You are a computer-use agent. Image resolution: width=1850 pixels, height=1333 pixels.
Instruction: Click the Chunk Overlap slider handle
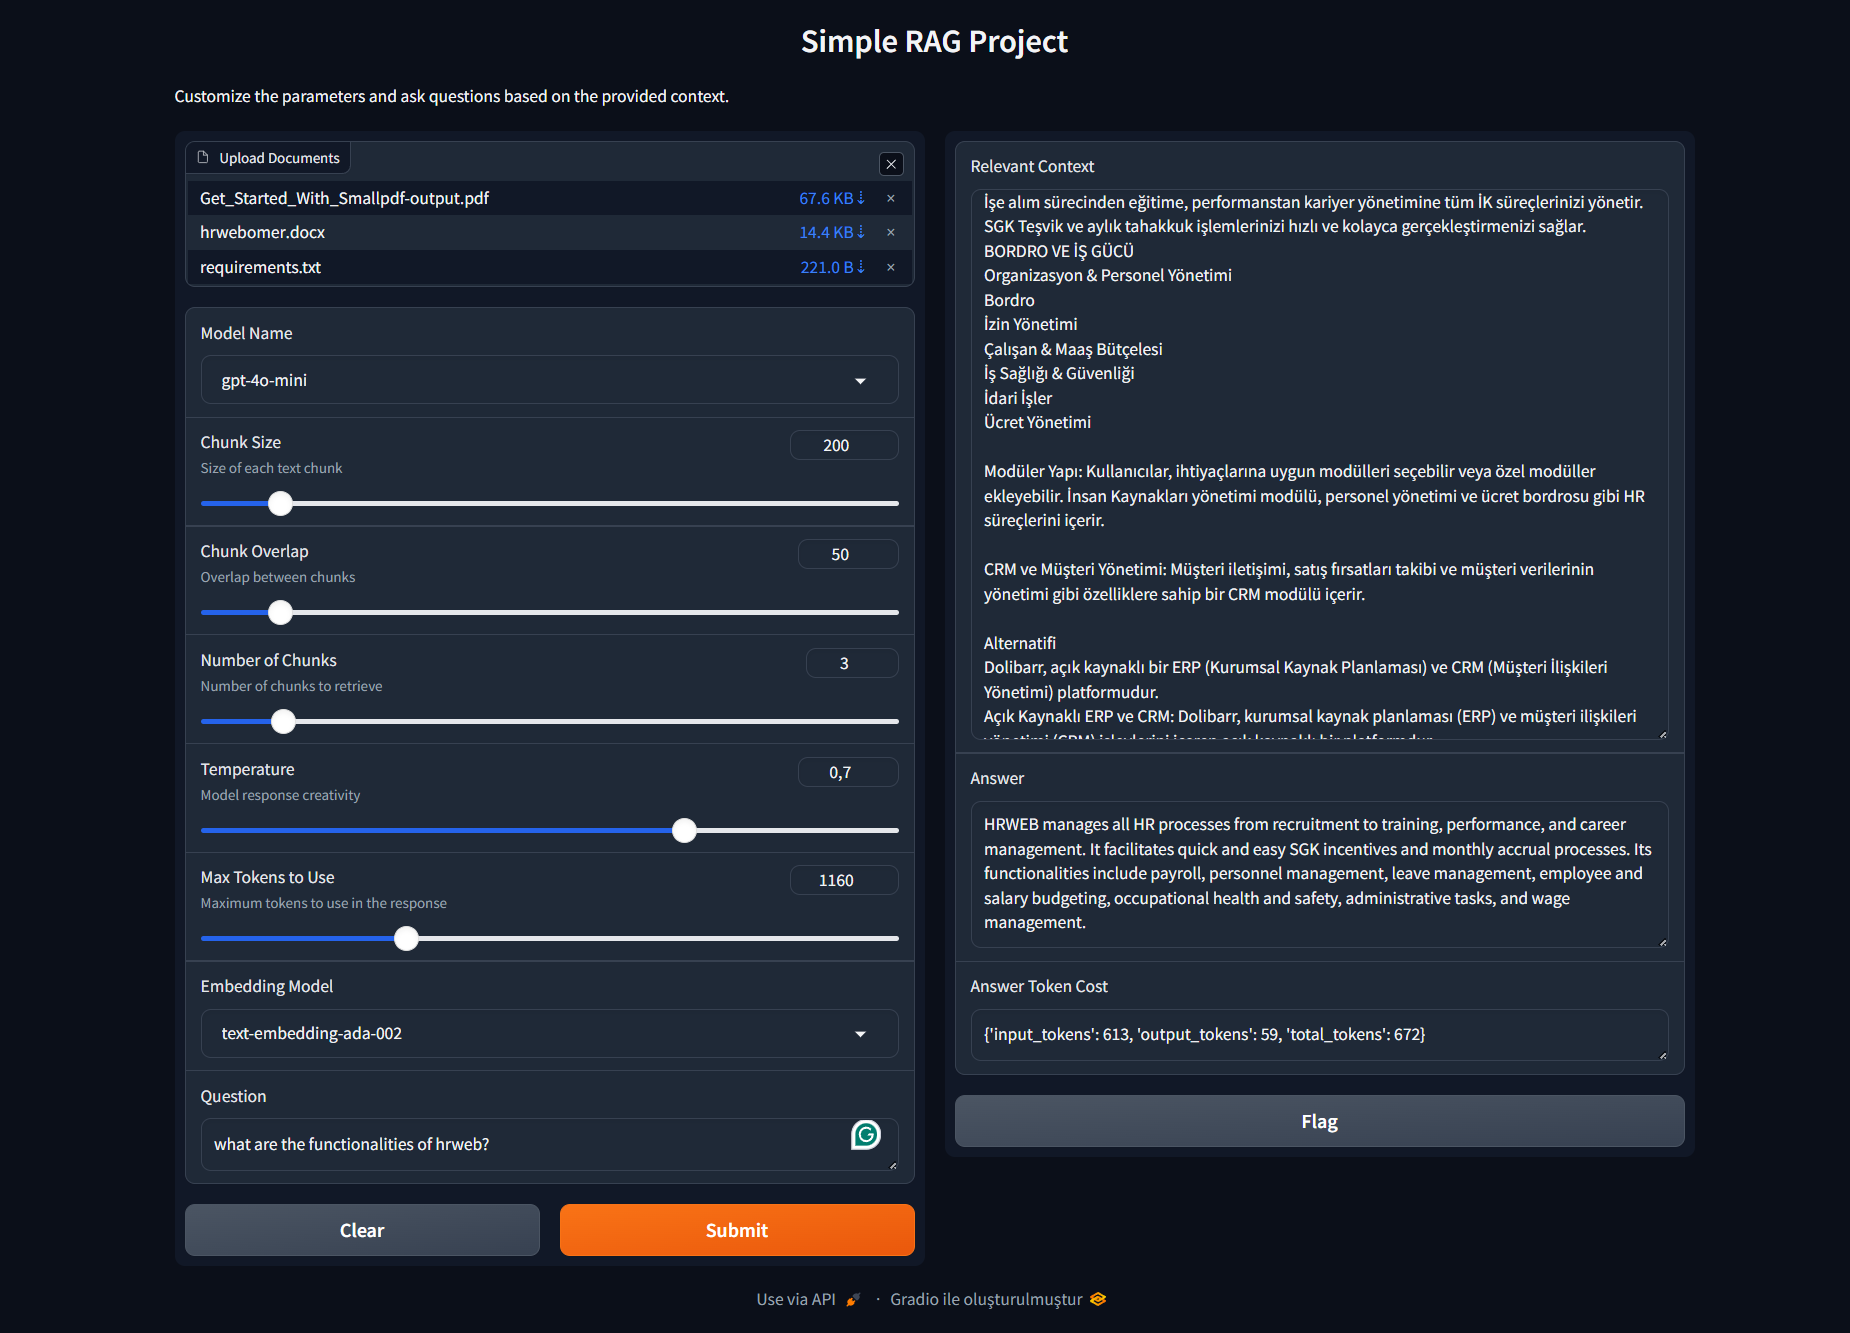pyautogui.click(x=281, y=612)
